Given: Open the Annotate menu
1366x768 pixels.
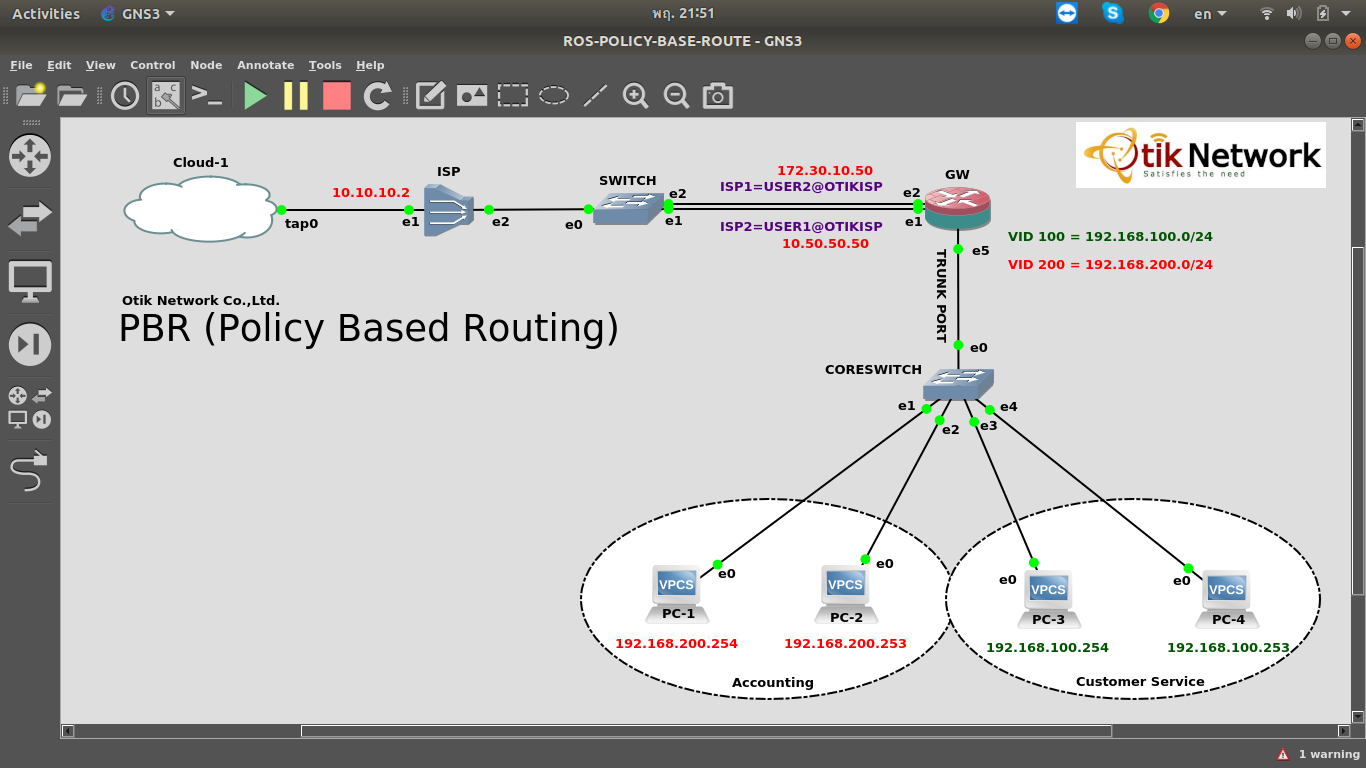Looking at the screenshot, I should [x=266, y=65].
